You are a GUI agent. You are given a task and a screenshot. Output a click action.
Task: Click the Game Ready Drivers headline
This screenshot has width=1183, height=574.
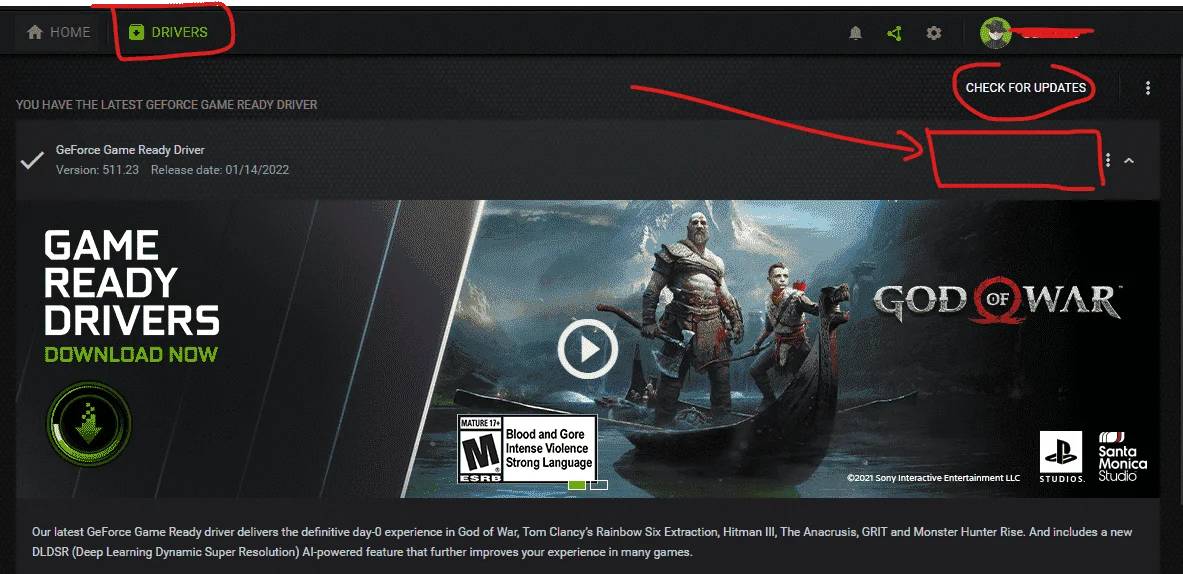click(x=131, y=283)
